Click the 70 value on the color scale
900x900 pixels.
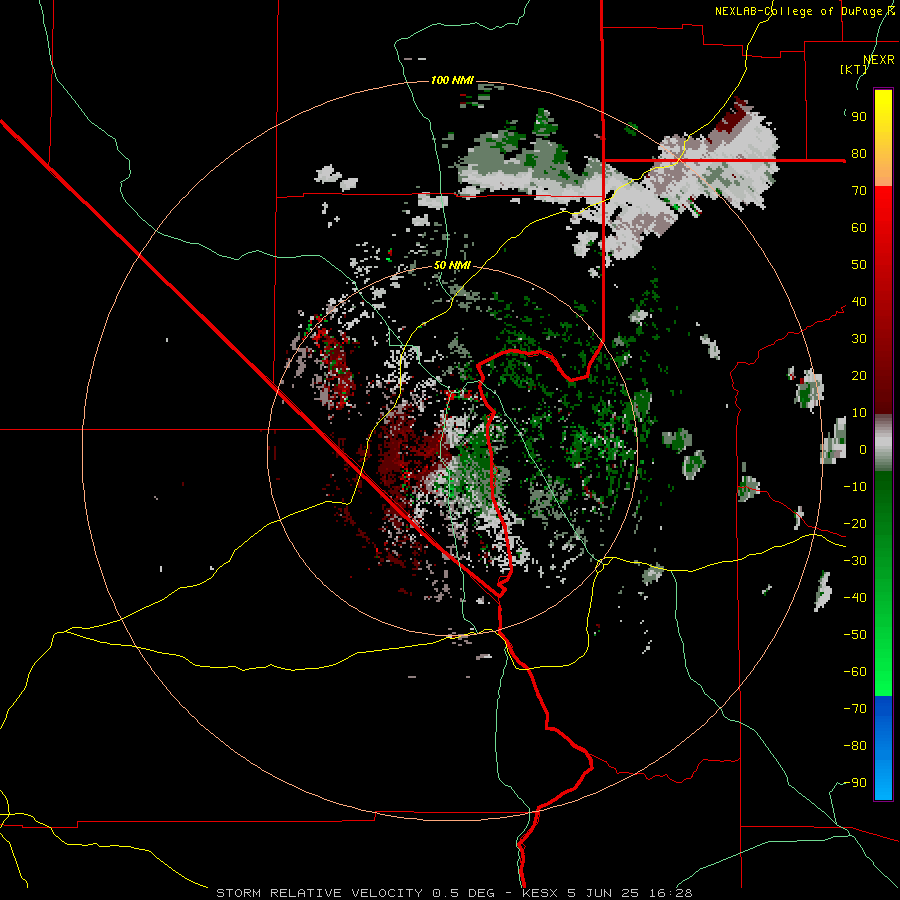tap(859, 191)
